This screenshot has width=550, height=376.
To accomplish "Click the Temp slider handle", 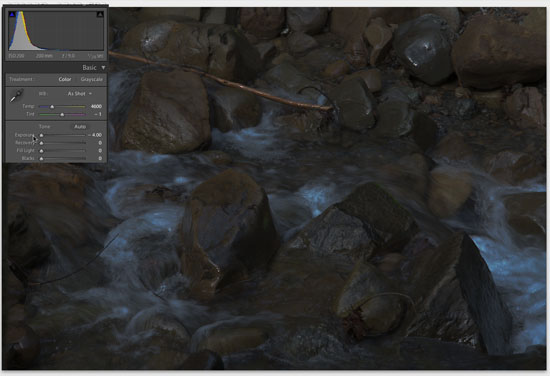I will coord(52,106).
